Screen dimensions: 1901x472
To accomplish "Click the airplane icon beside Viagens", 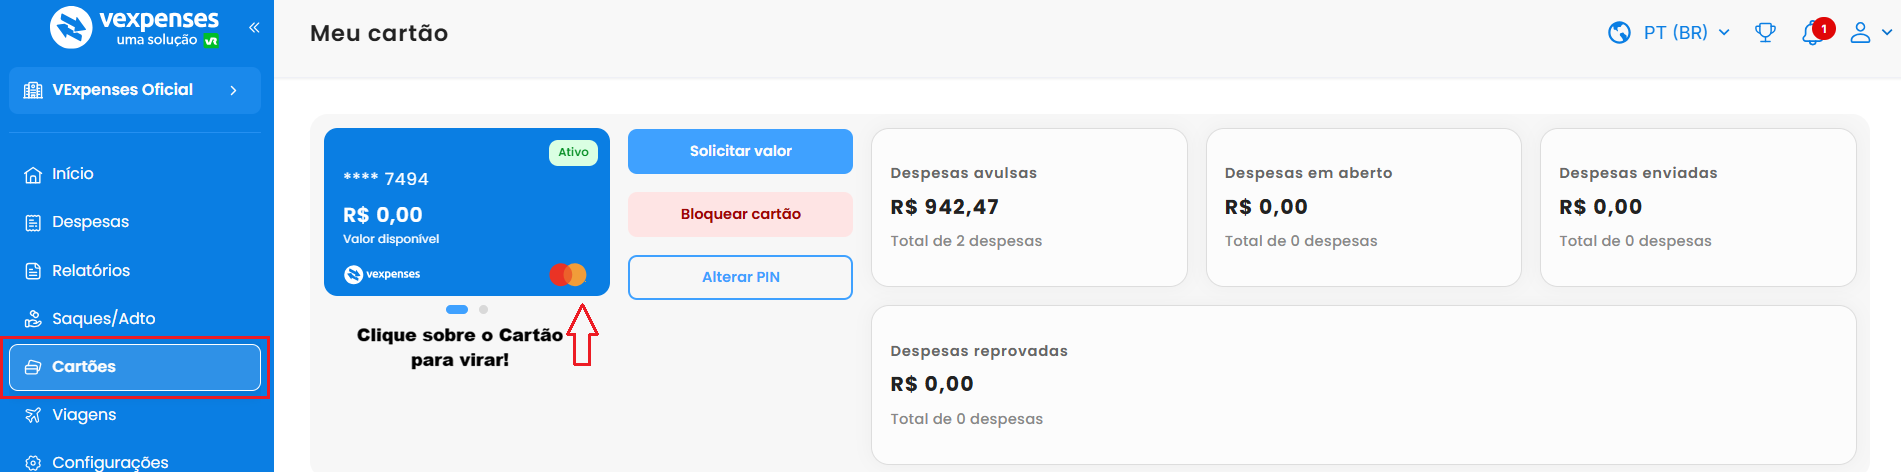I will 33,415.
